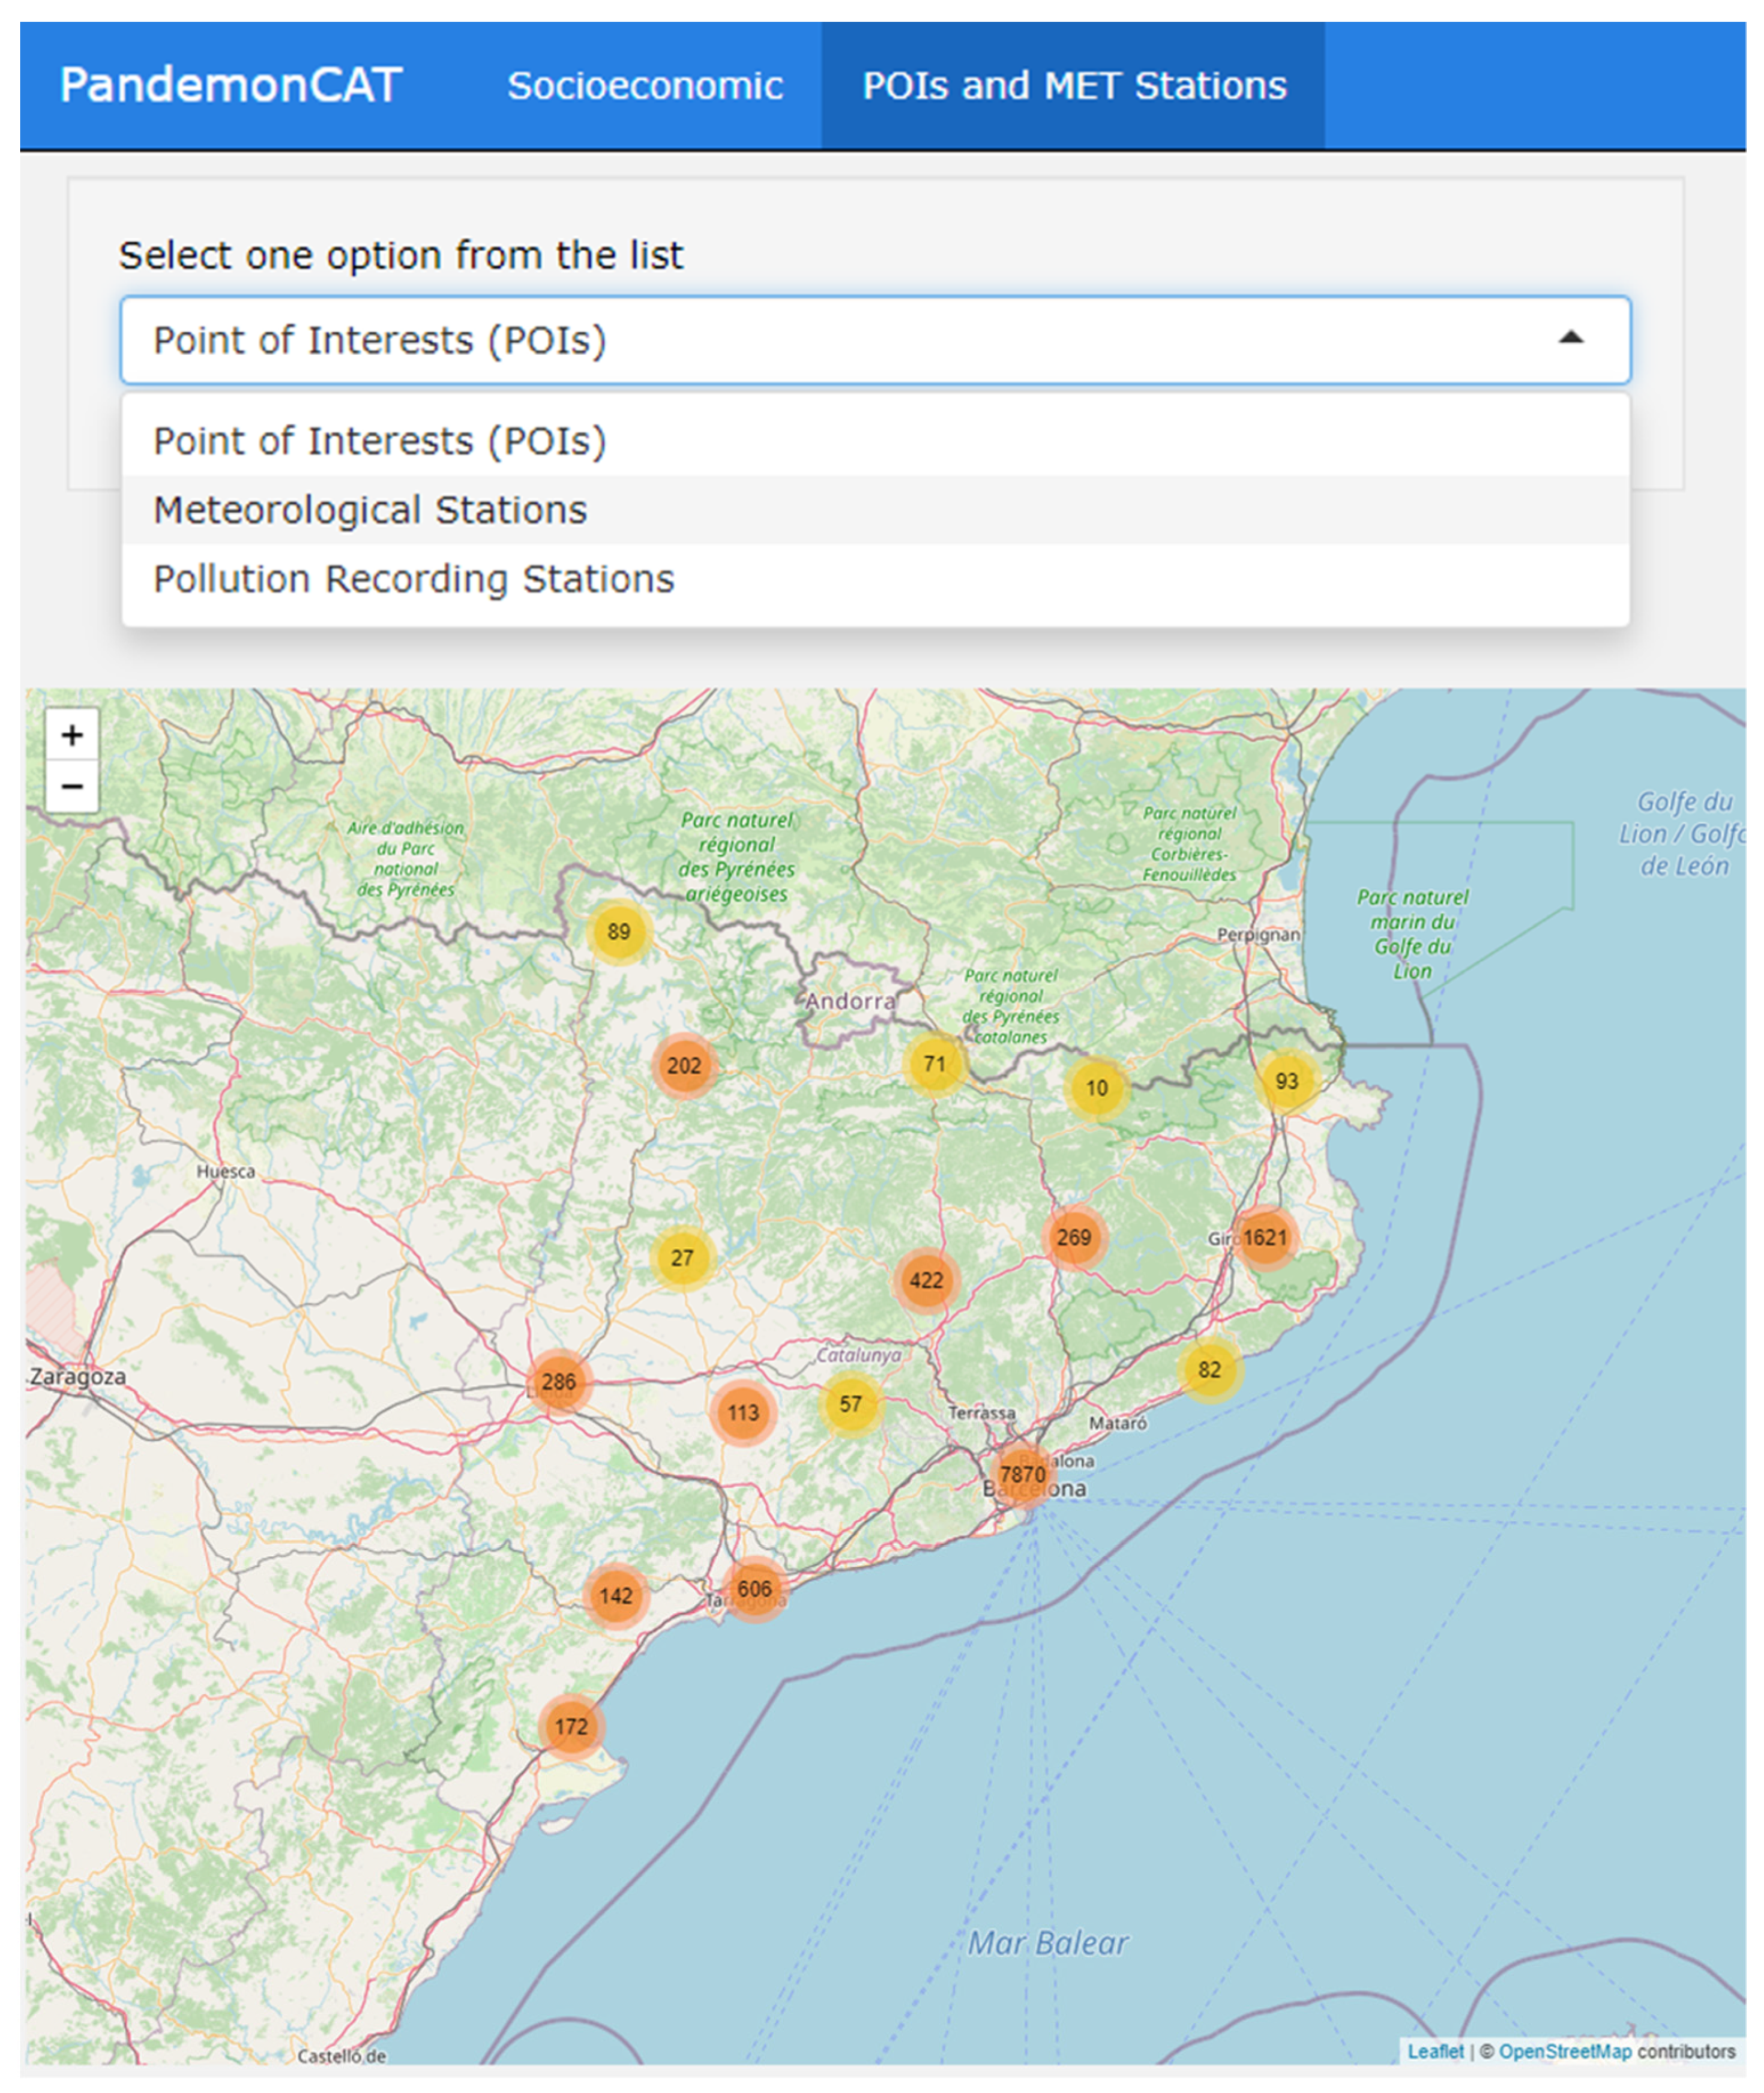Choose Meteorological Stations from the list
Viewport: 1764px width, 2093px height.
pos(370,510)
